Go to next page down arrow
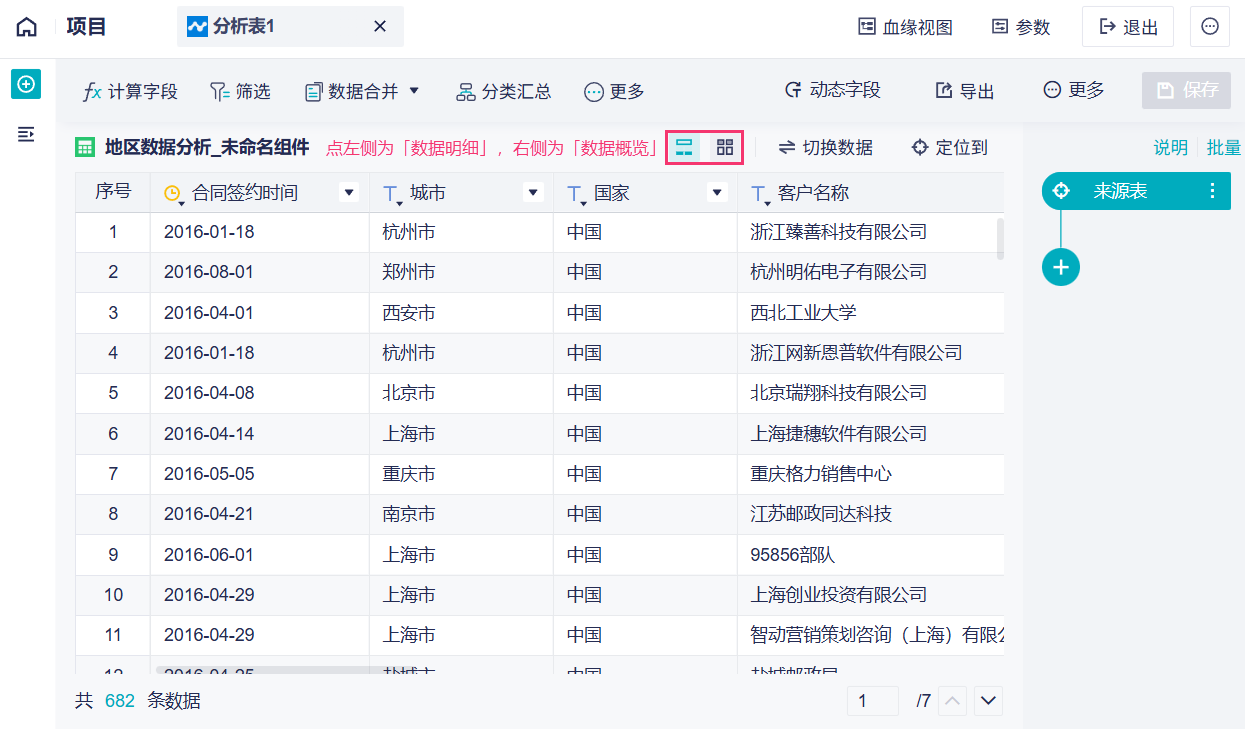 point(988,701)
